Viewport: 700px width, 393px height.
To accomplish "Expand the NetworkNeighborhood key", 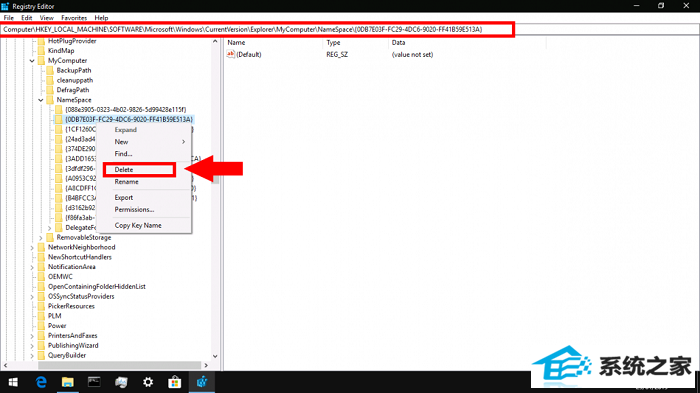I will pos(32,247).
